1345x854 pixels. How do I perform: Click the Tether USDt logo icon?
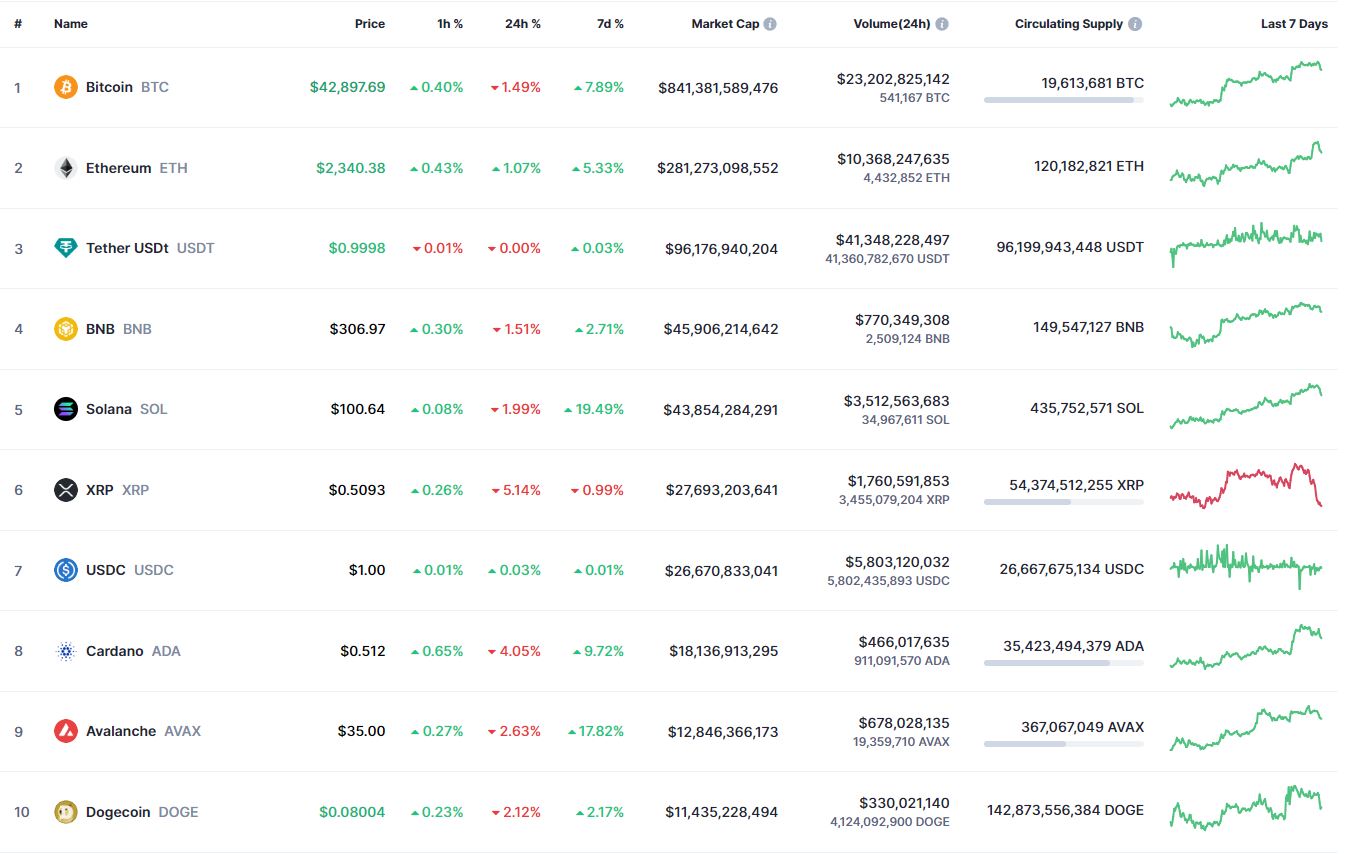point(65,248)
